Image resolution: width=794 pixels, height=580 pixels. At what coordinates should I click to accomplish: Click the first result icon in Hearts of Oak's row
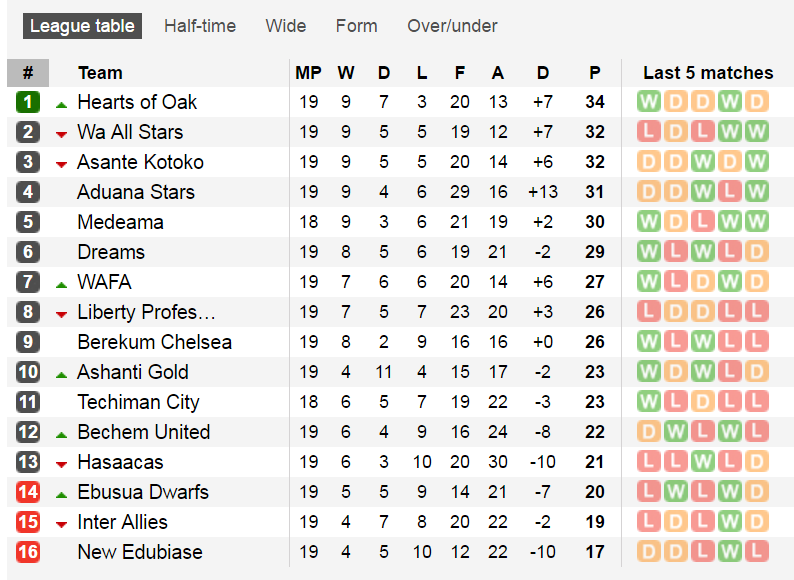[x=649, y=102]
